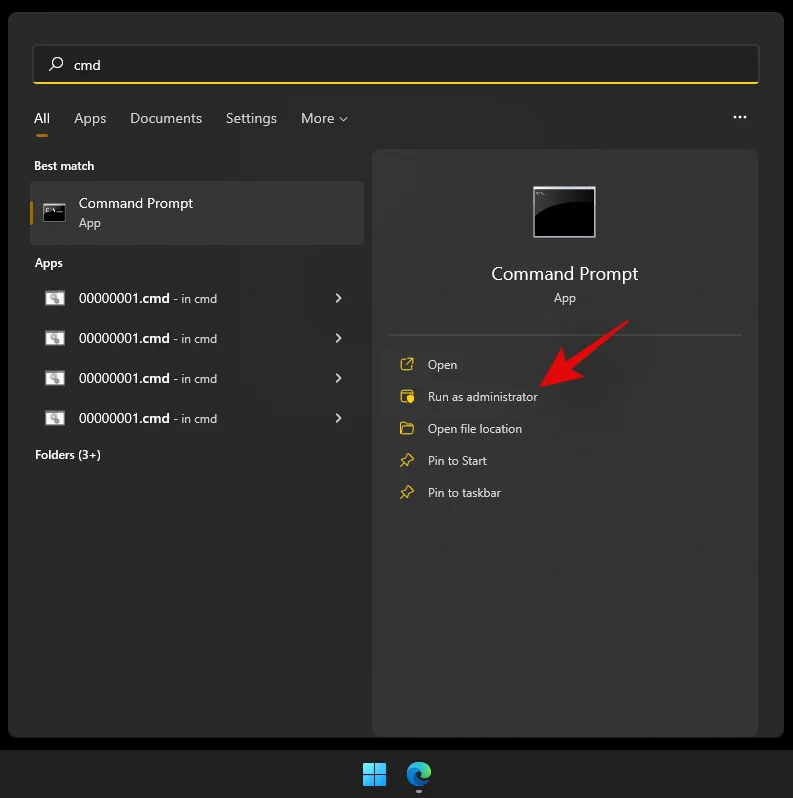The width and height of the screenshot is (793, 798).
Task: Choose Pin to taskbar
Action: 464,493
